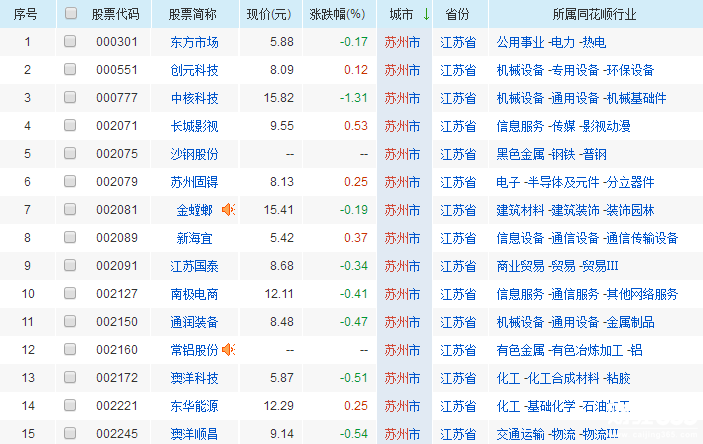Screen dimensions: 703x444
Task: Check the box for stock 000551
Action: pyautogui.click(x=70, y=69)
